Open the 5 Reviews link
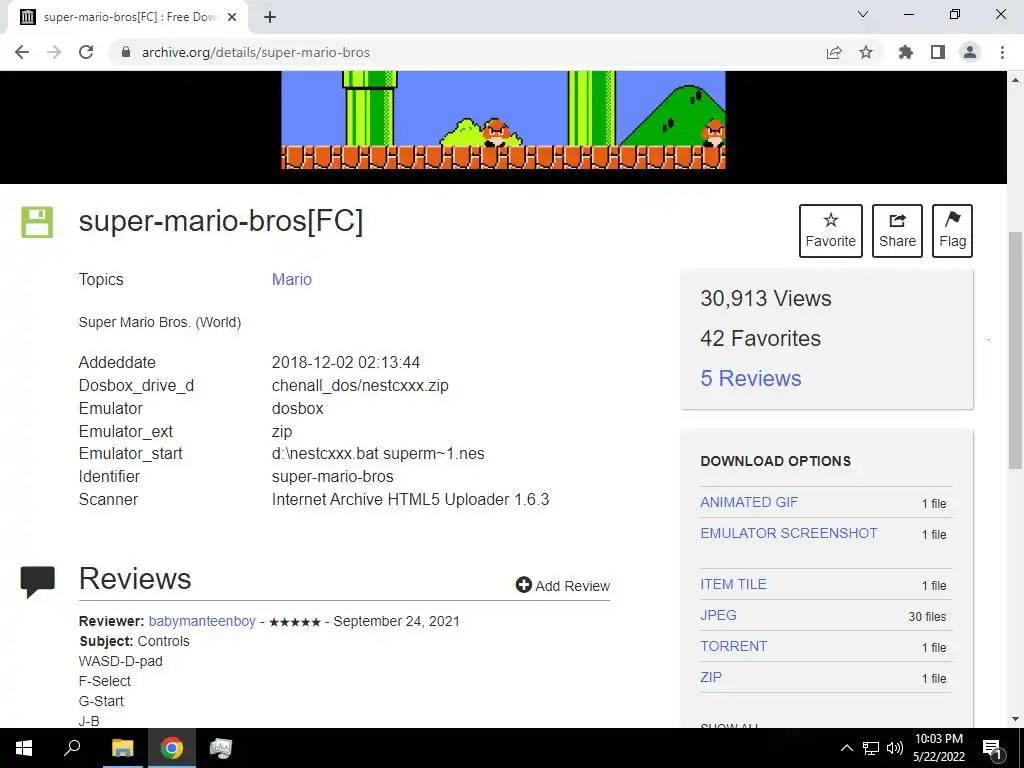The image size is (1024, 768). [750, 378]
